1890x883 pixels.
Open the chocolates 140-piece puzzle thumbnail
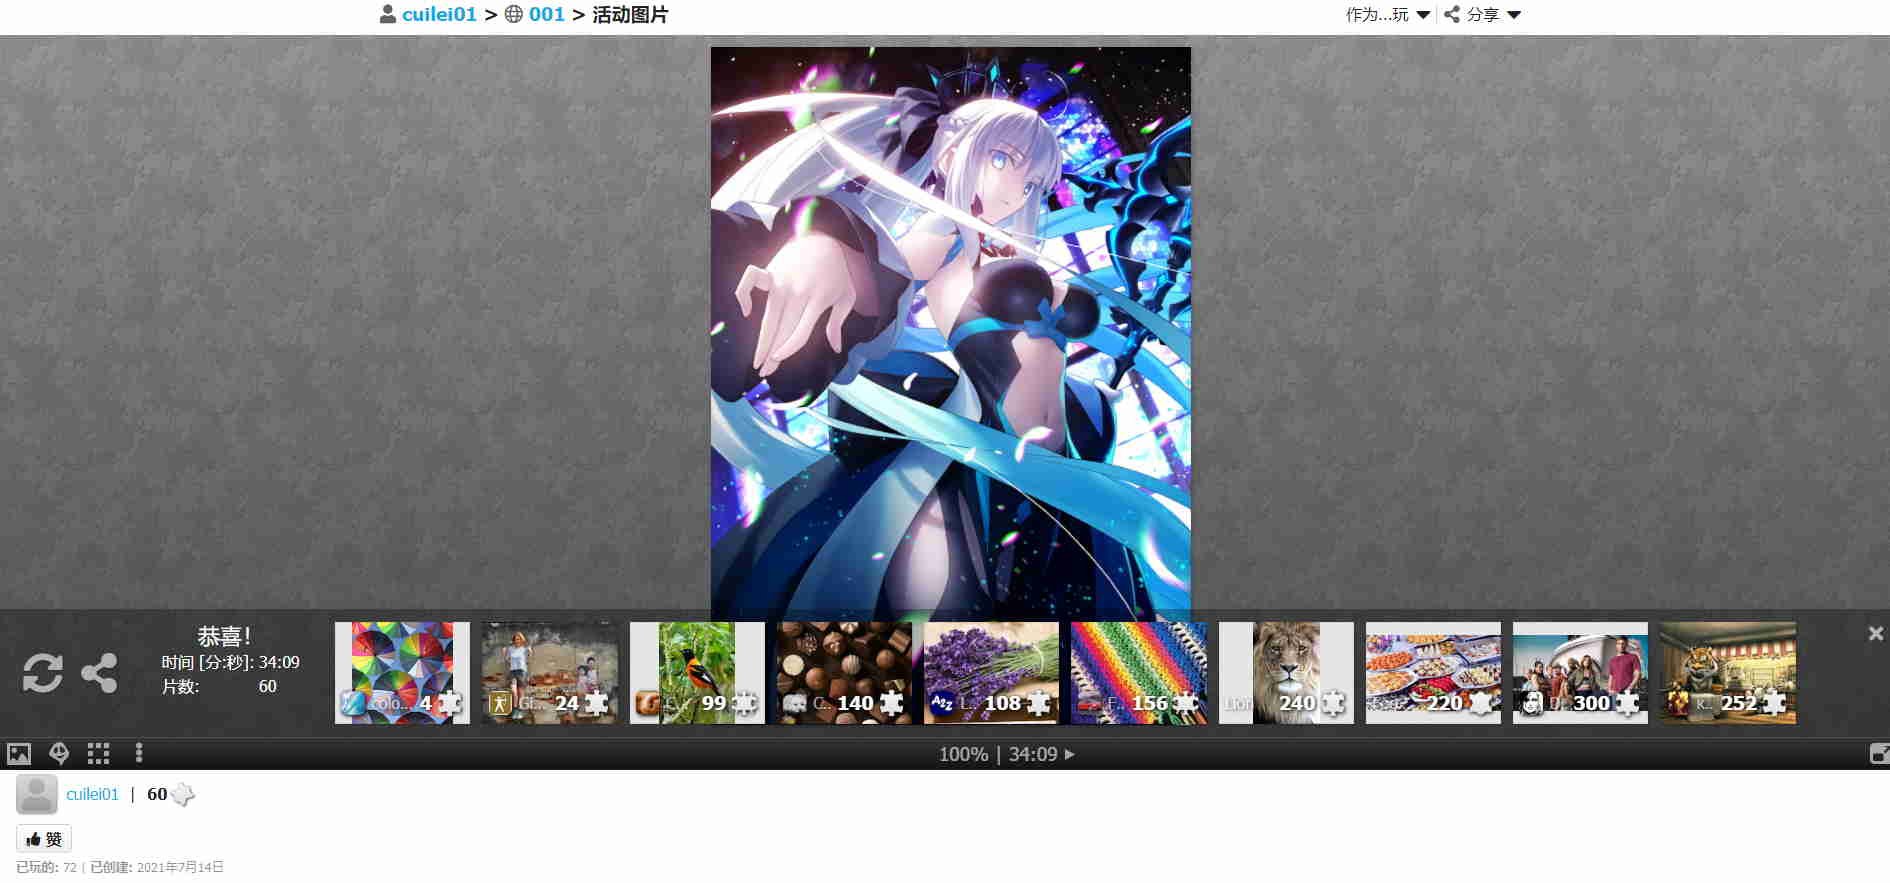click(844, 673)
